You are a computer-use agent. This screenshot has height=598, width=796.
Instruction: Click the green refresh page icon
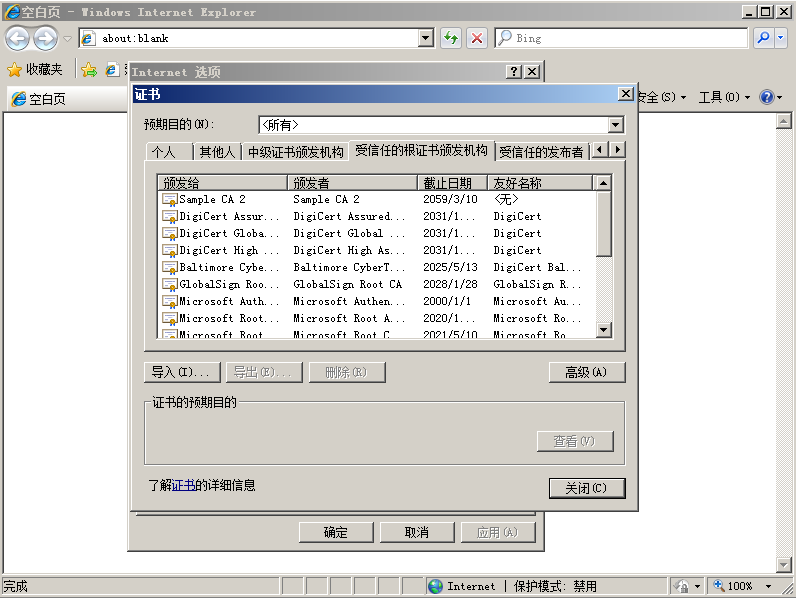[x=451, y=38]
